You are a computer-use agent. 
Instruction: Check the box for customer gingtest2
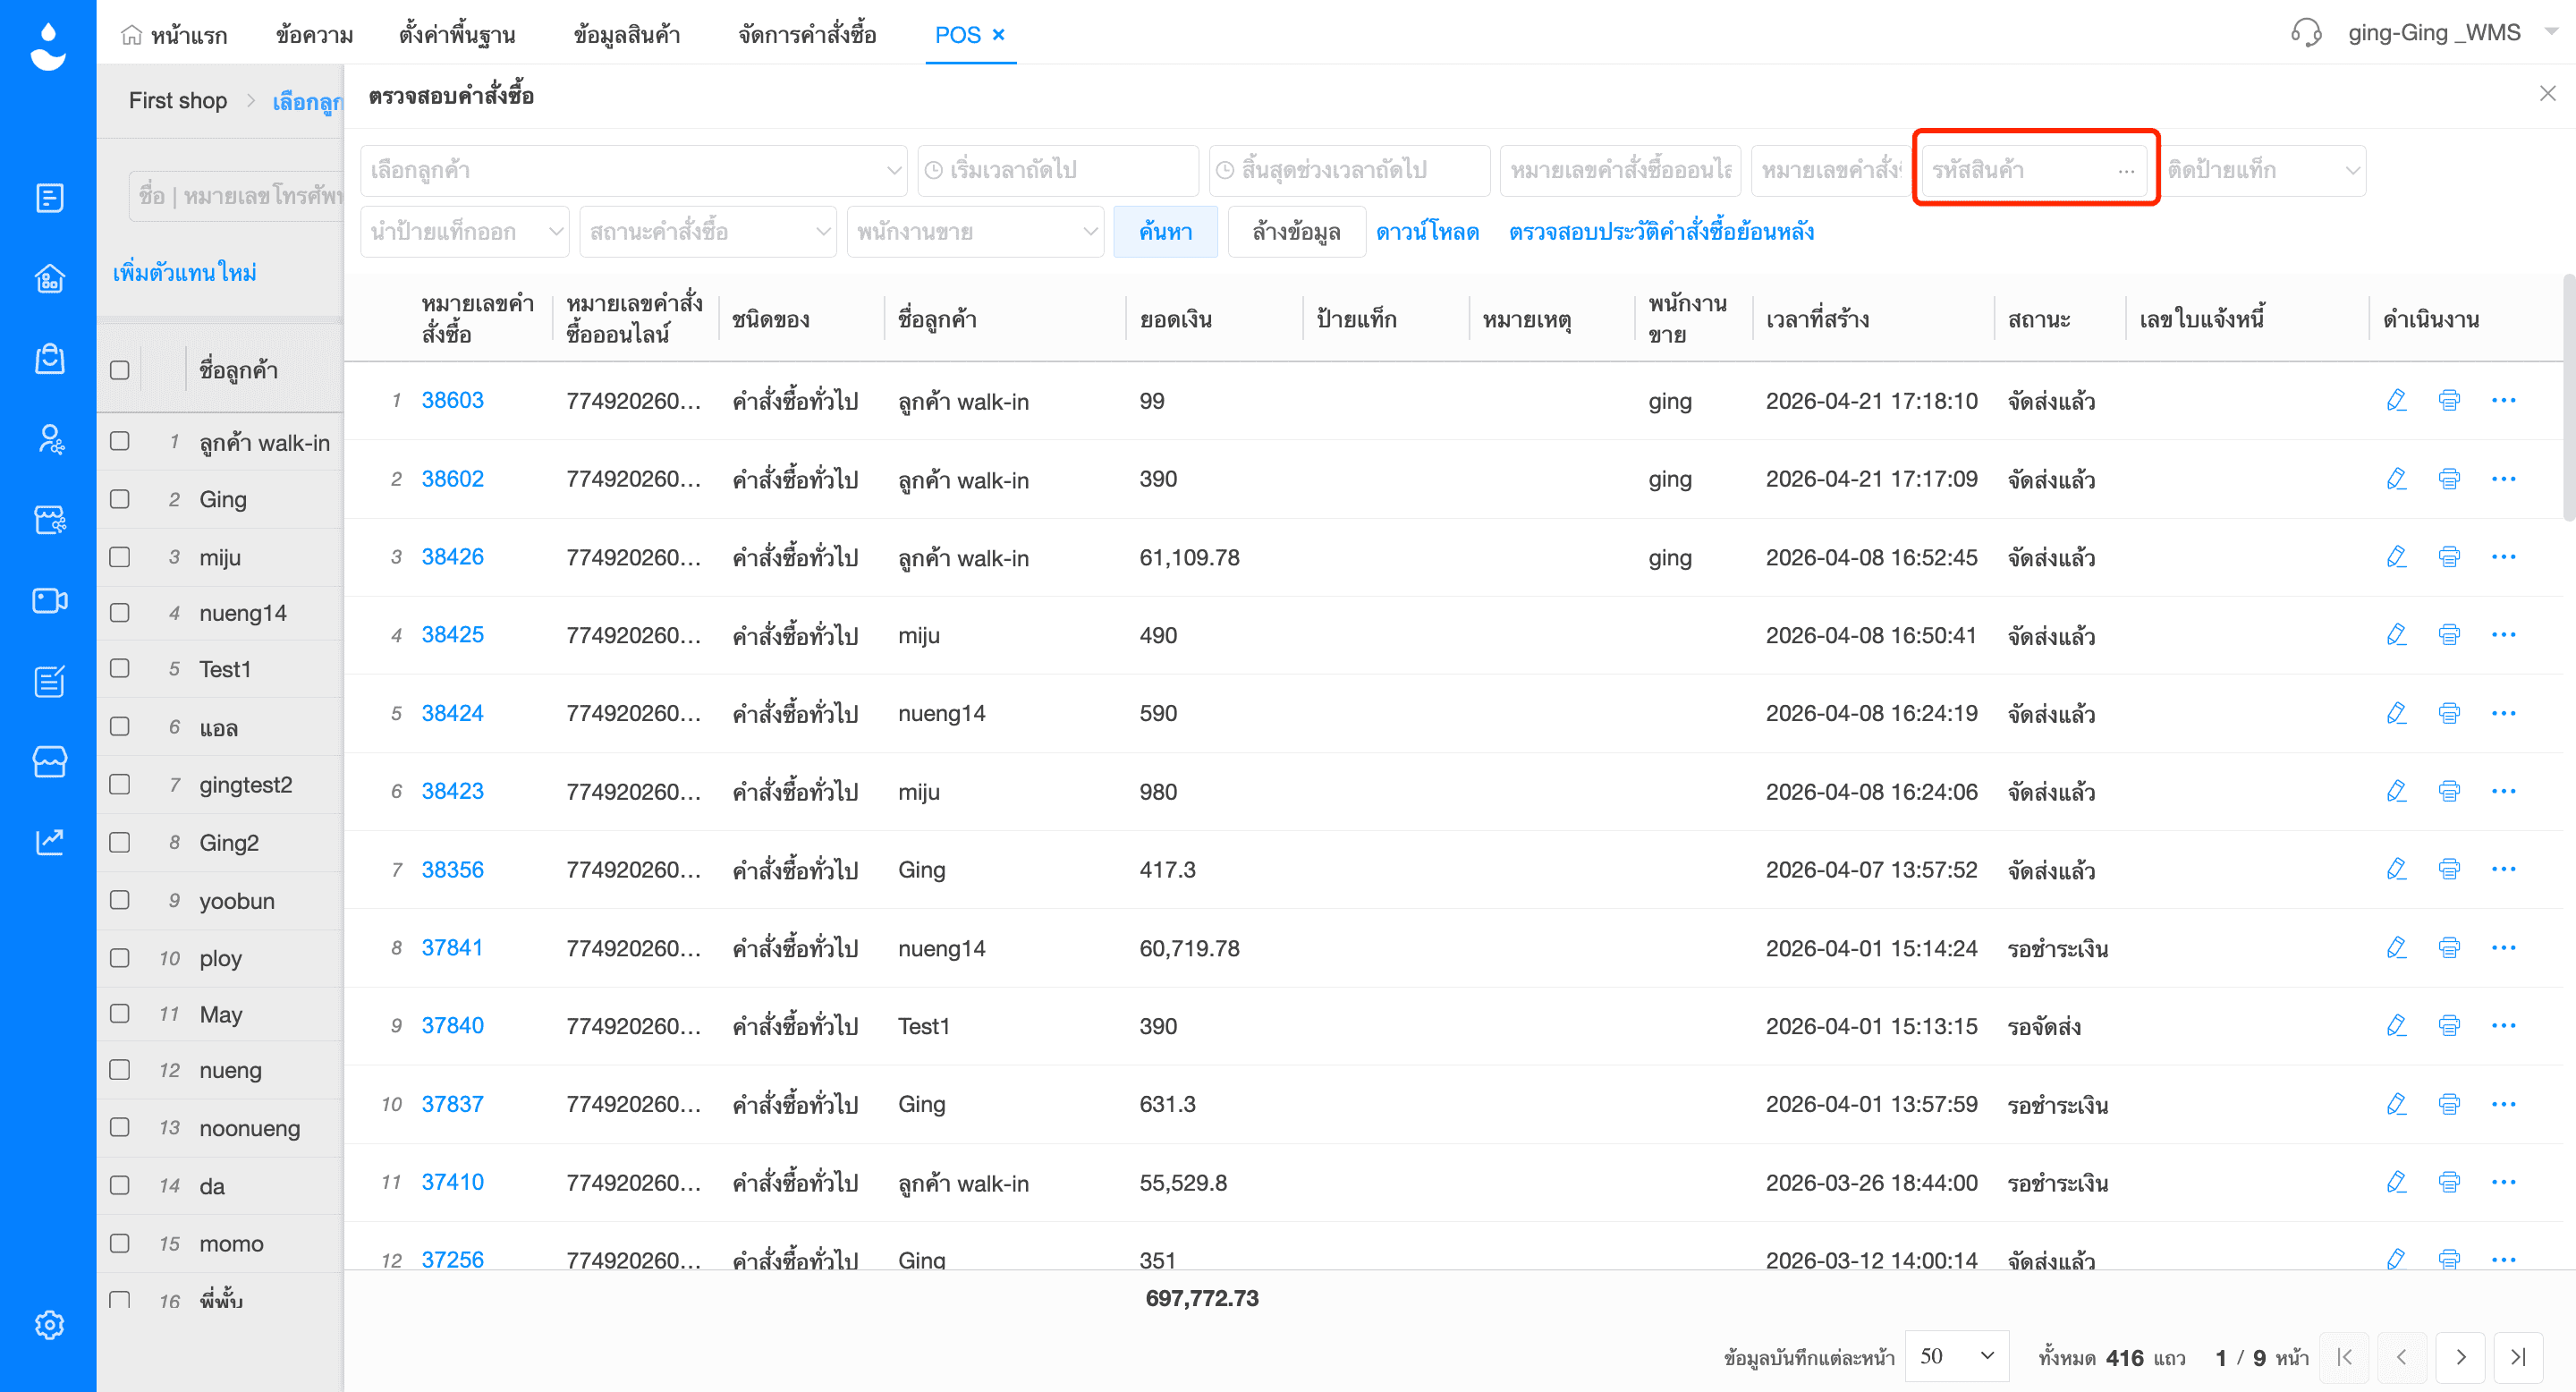pyautogui.click(x=119, y=784)
